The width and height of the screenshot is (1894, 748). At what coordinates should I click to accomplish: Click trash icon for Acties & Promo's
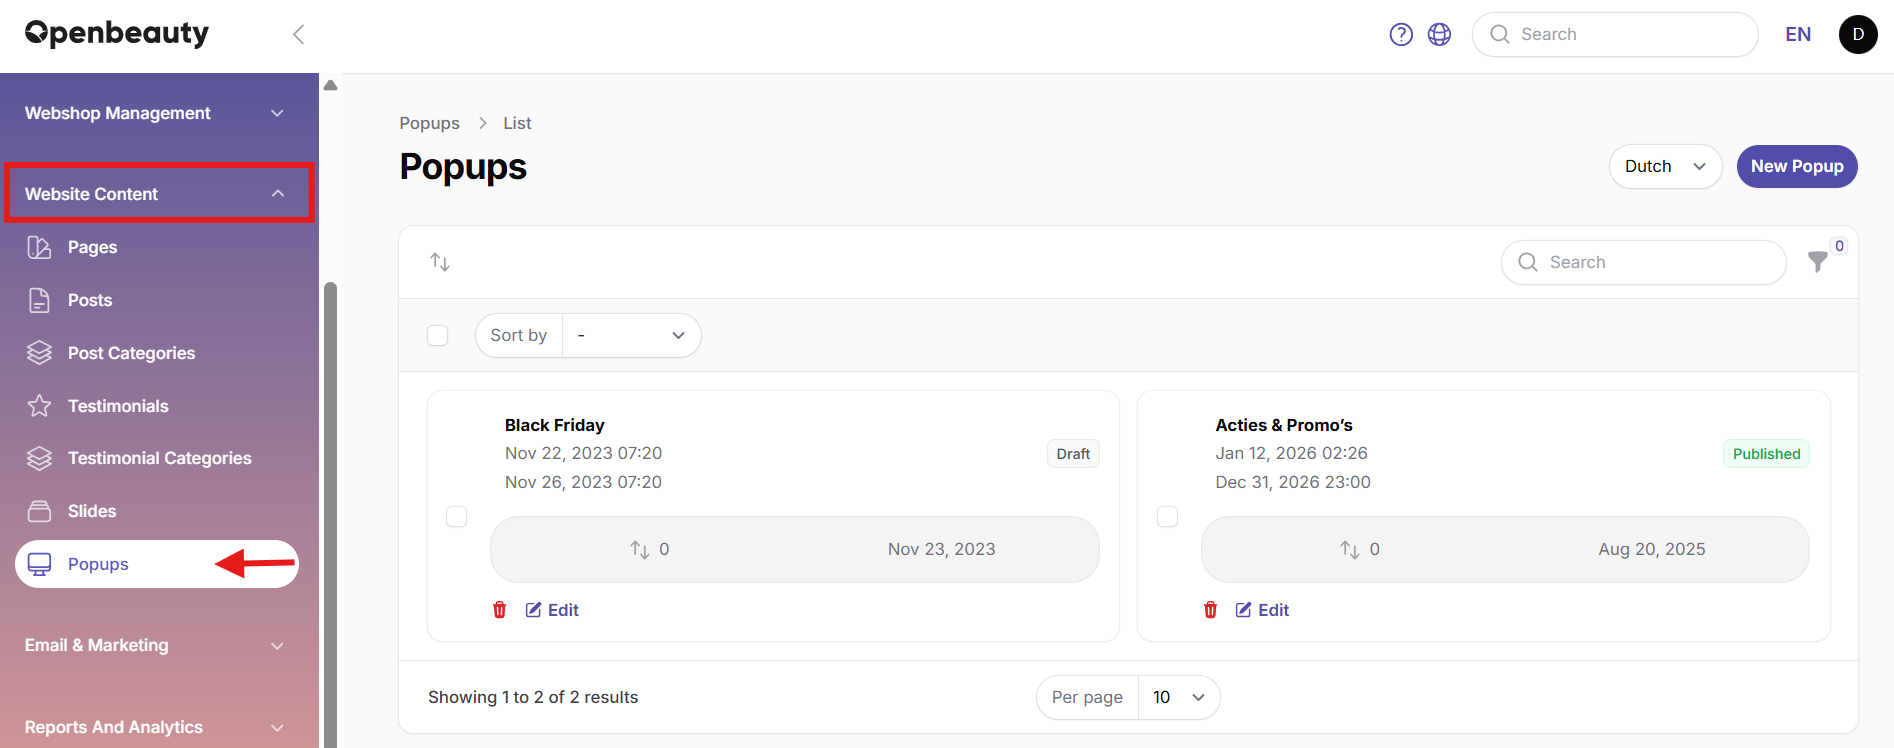pyautogui.click(x=1210, y=610)
